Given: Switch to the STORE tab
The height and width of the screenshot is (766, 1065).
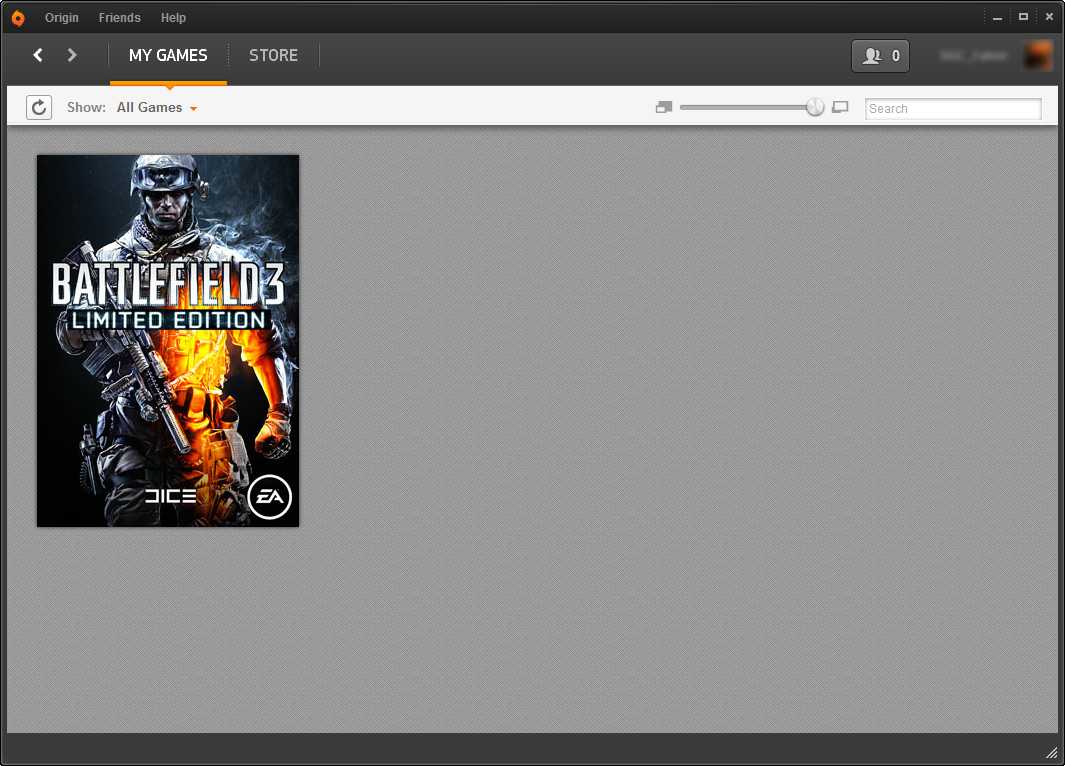Looking at the screenshot, I should (x=273, y=56).
